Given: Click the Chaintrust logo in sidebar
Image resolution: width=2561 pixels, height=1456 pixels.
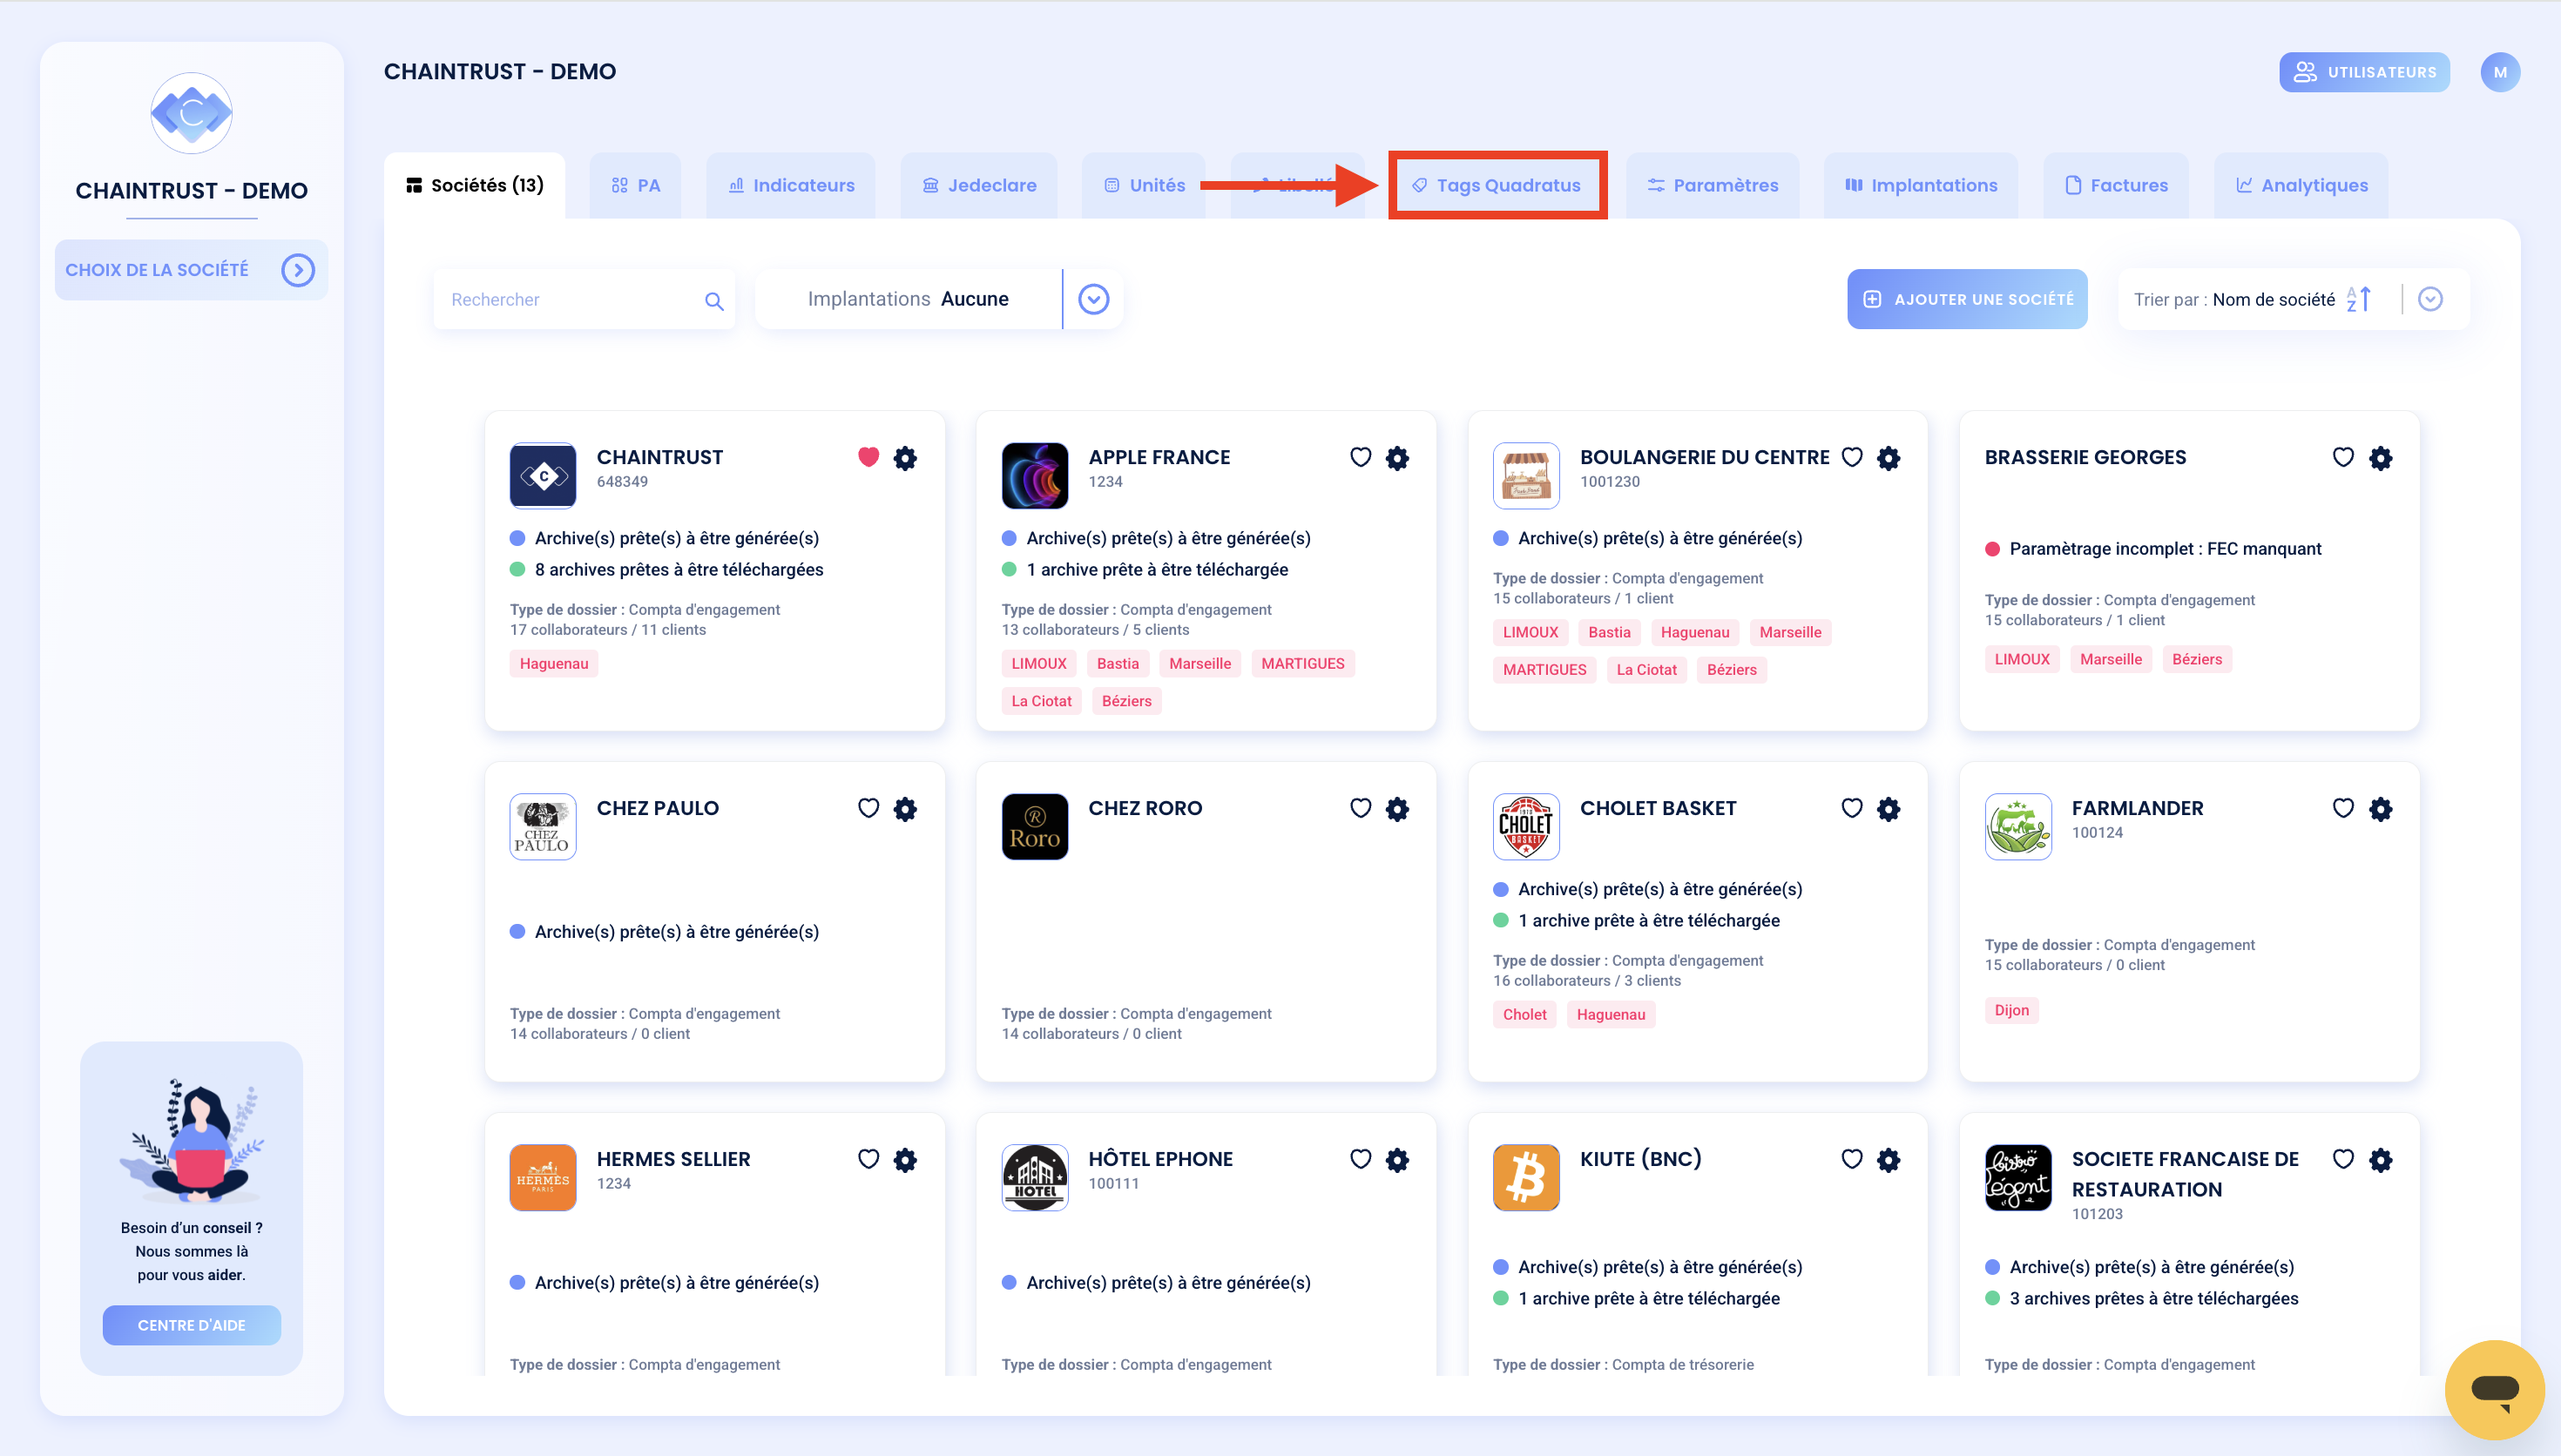Looking at the screenshot, I should point(191,113).
